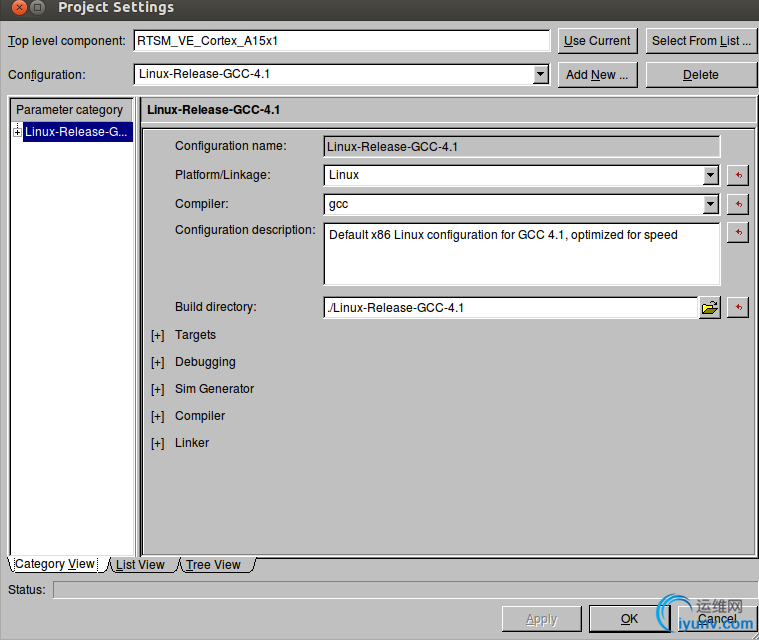Screen dimensions: 759x640
Task: Expand the Compiler settings section
Action: (x=157, y=416)
